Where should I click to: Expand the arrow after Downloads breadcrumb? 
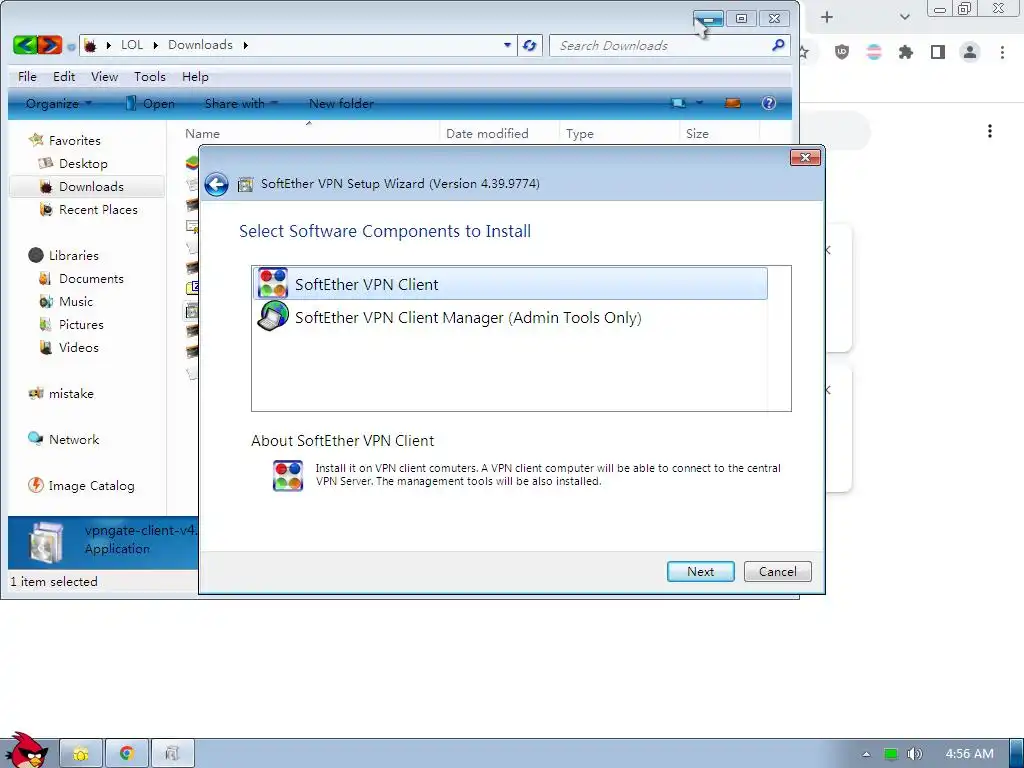246,45
